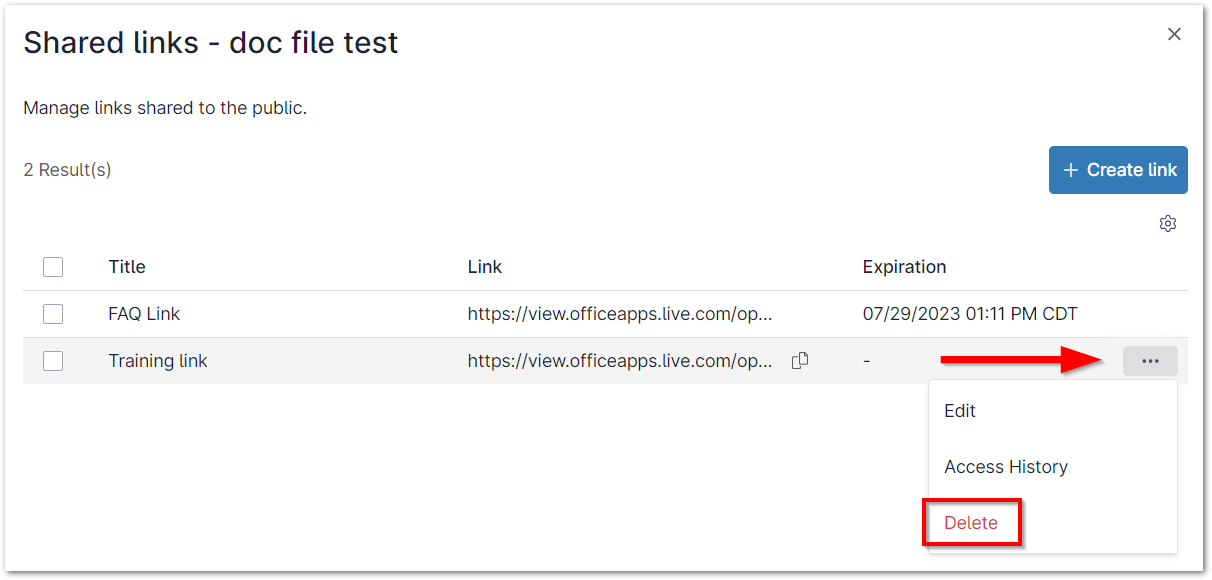Screen dimensions: 1212x580
Task: Open Access History for the Training link
Action: tap(1006, 466)
